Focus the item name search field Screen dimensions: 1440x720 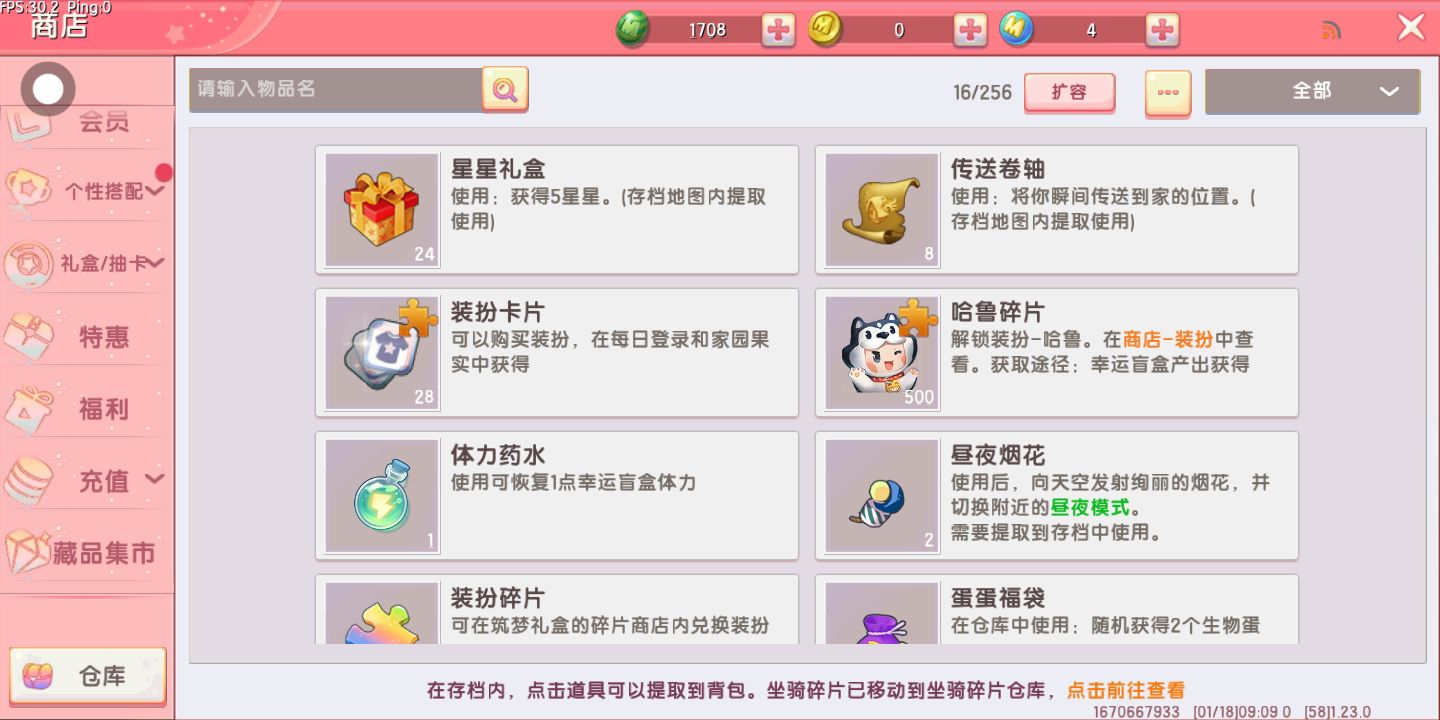click(336, 90)
